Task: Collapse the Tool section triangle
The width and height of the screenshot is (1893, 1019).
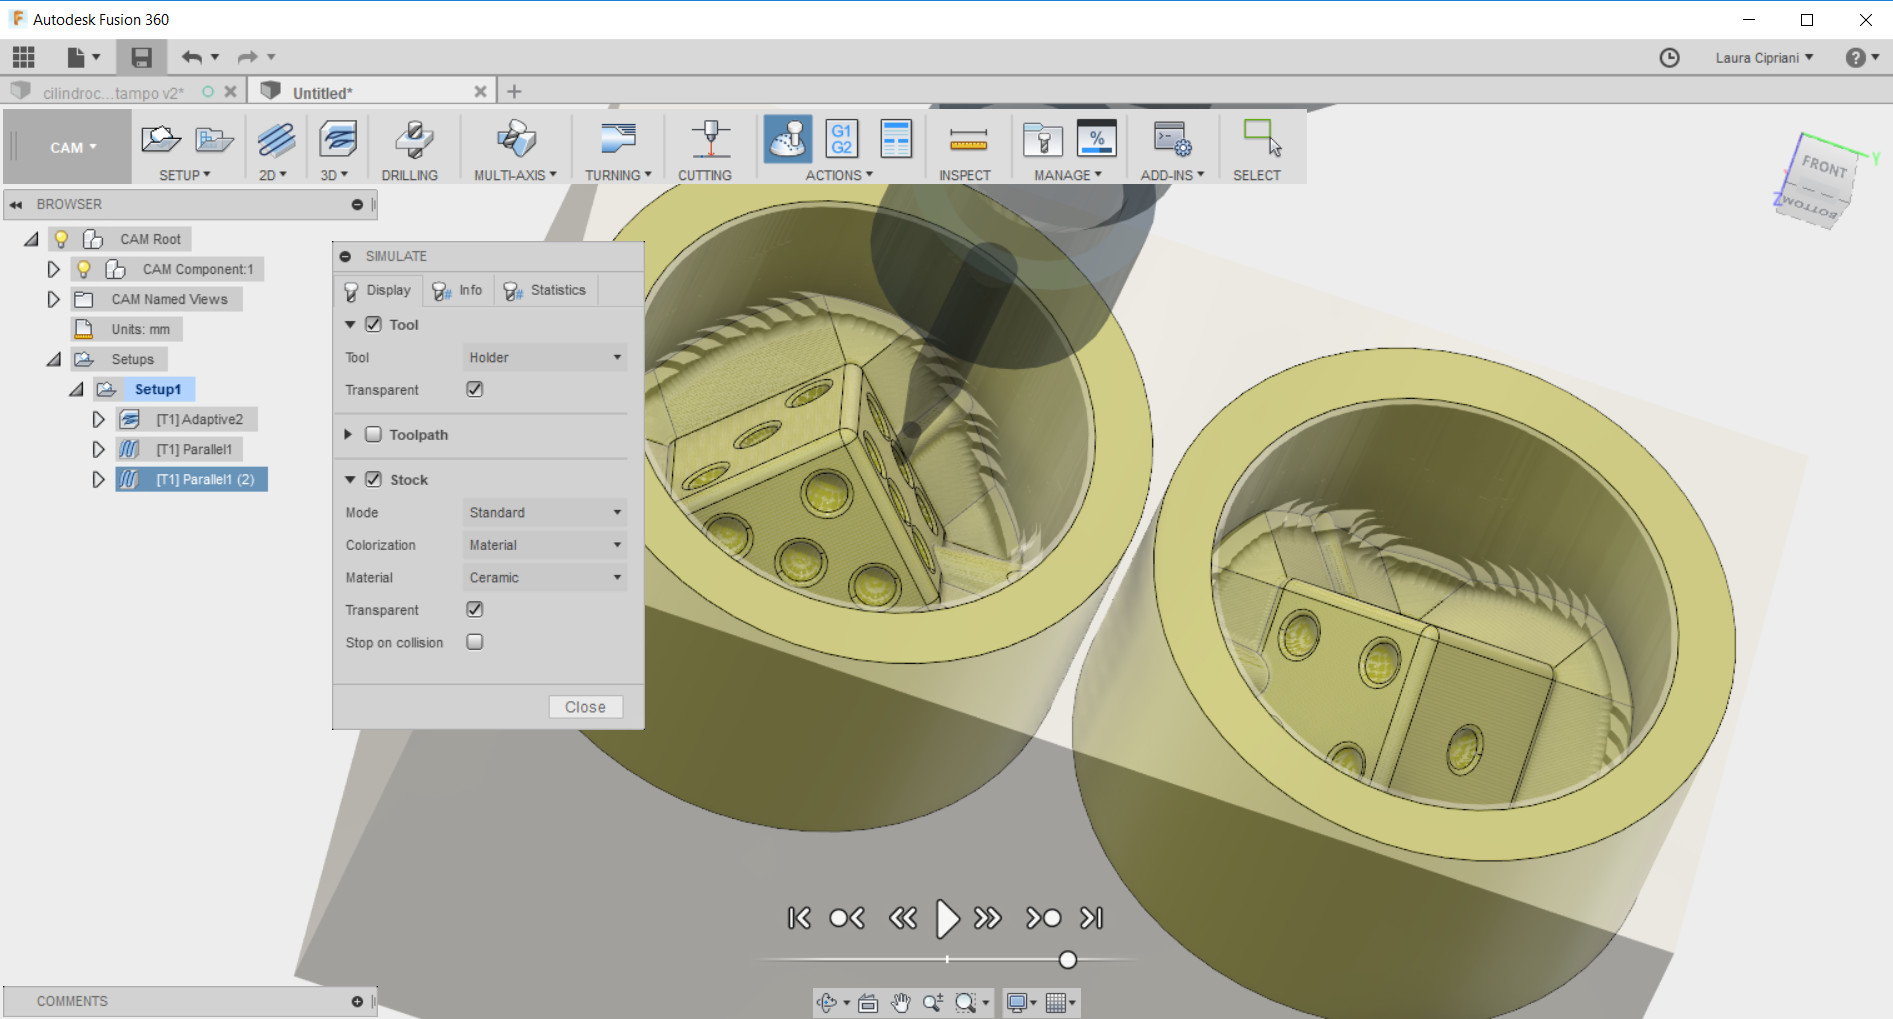Action: coord(350,325)
